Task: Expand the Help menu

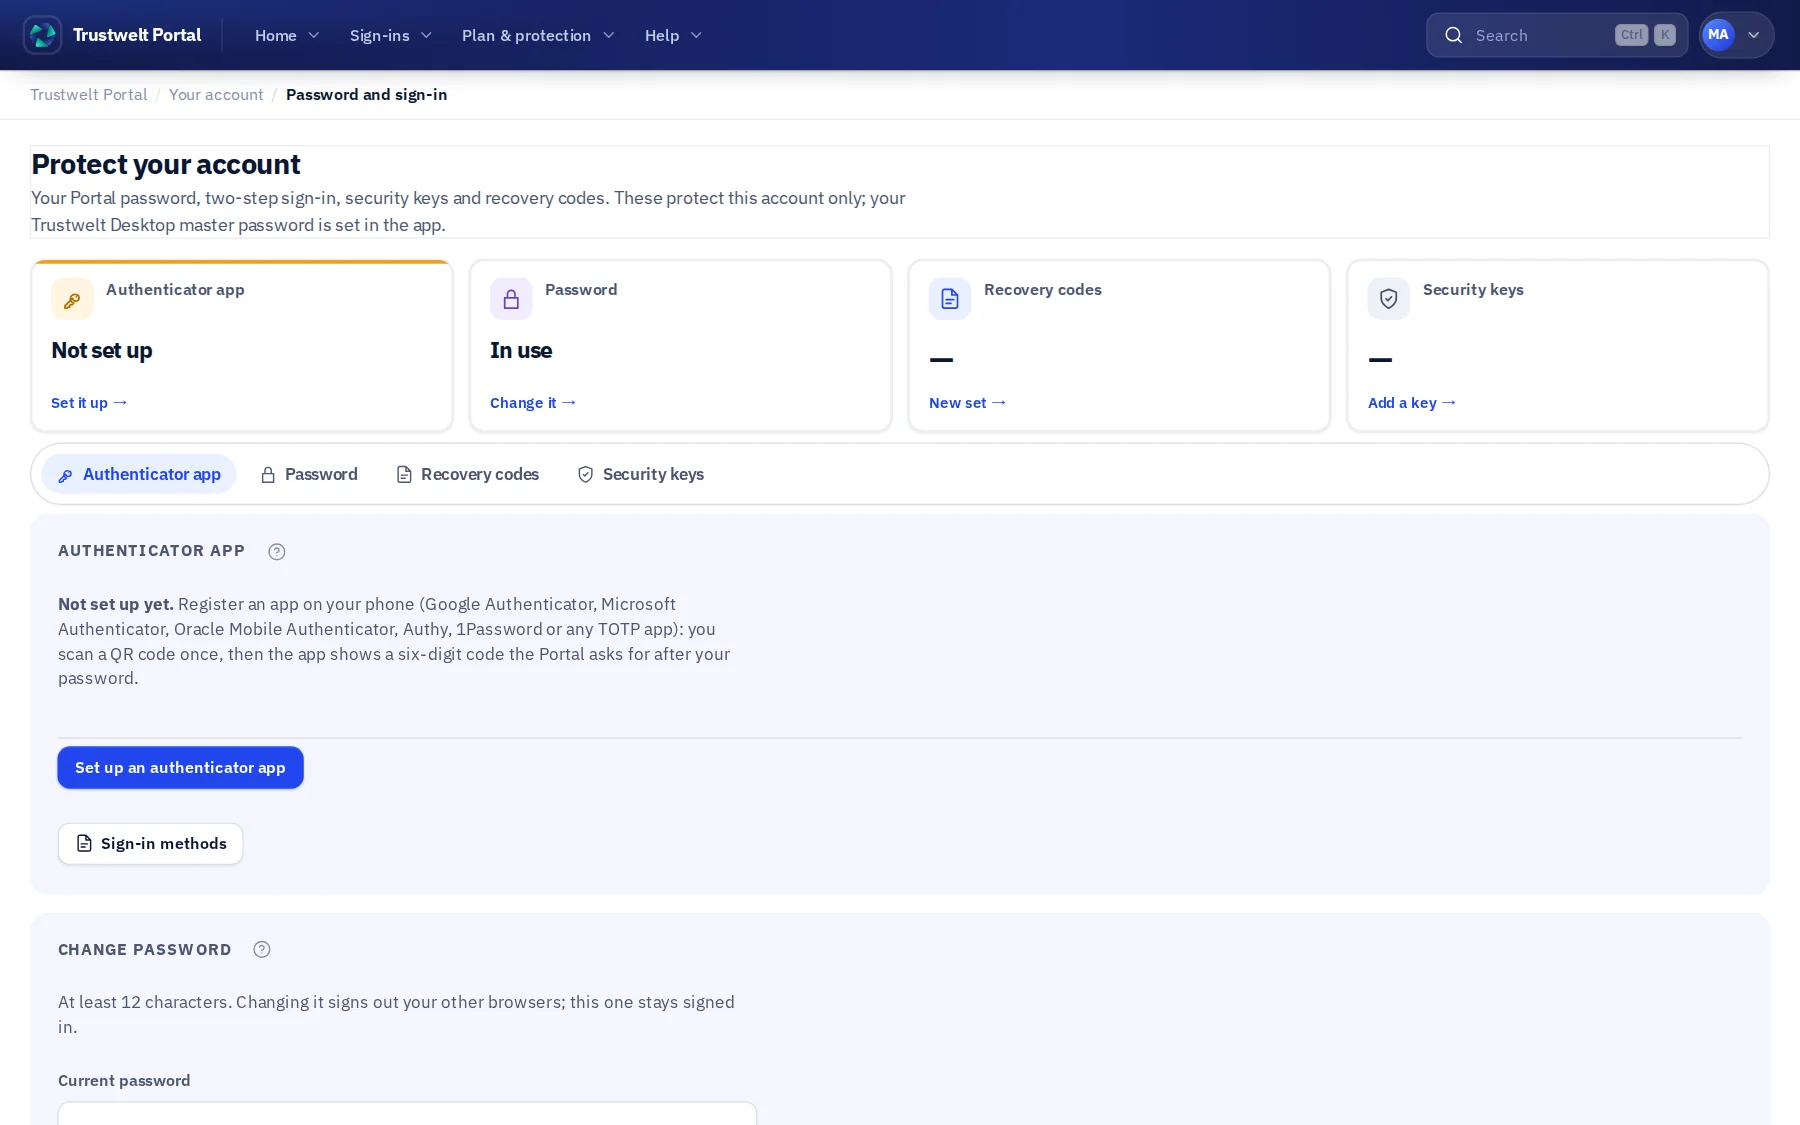Action: click(673, 35)
